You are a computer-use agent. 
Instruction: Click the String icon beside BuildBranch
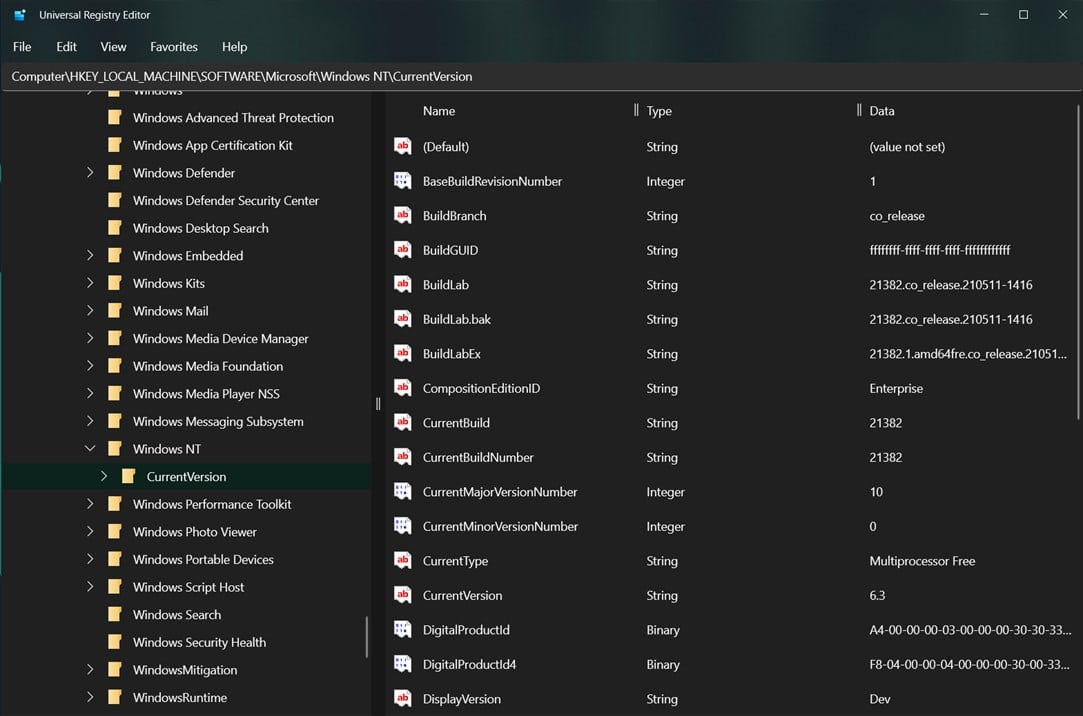[401, 215]
